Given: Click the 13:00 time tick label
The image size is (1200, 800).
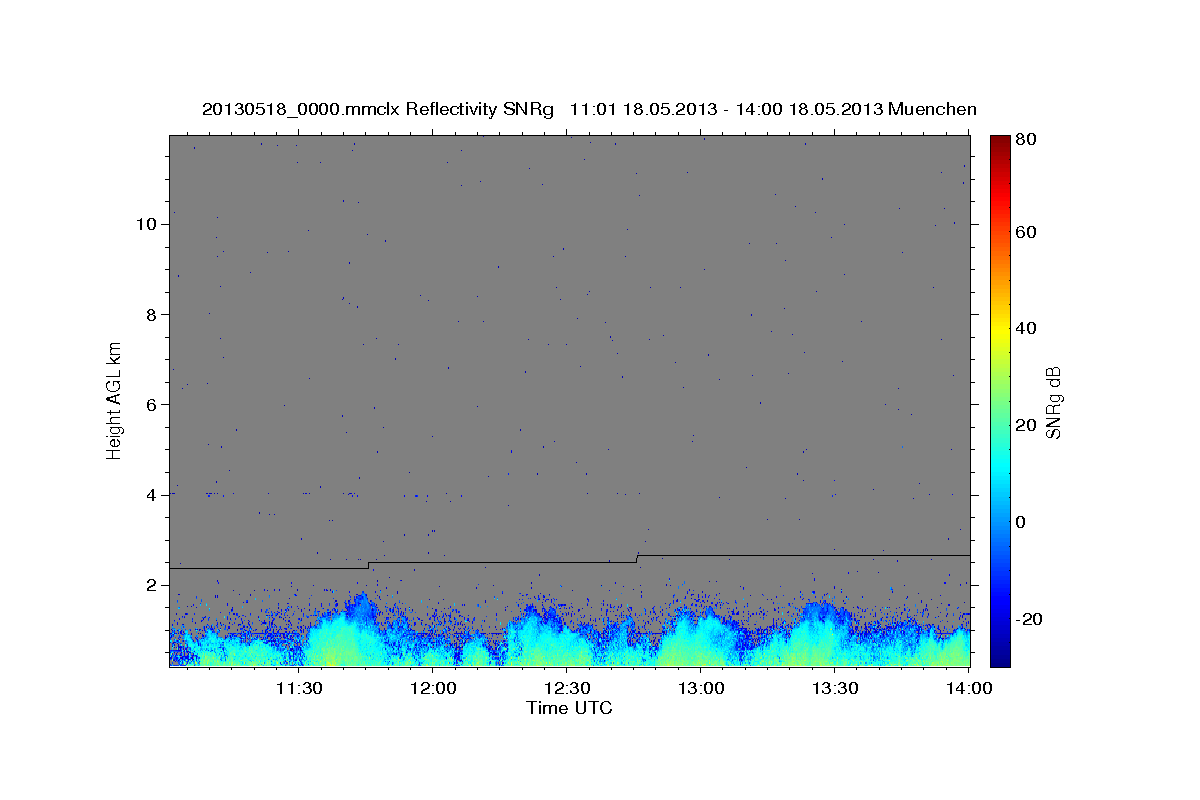Looking at the screenshot, I should pos(702,688).
